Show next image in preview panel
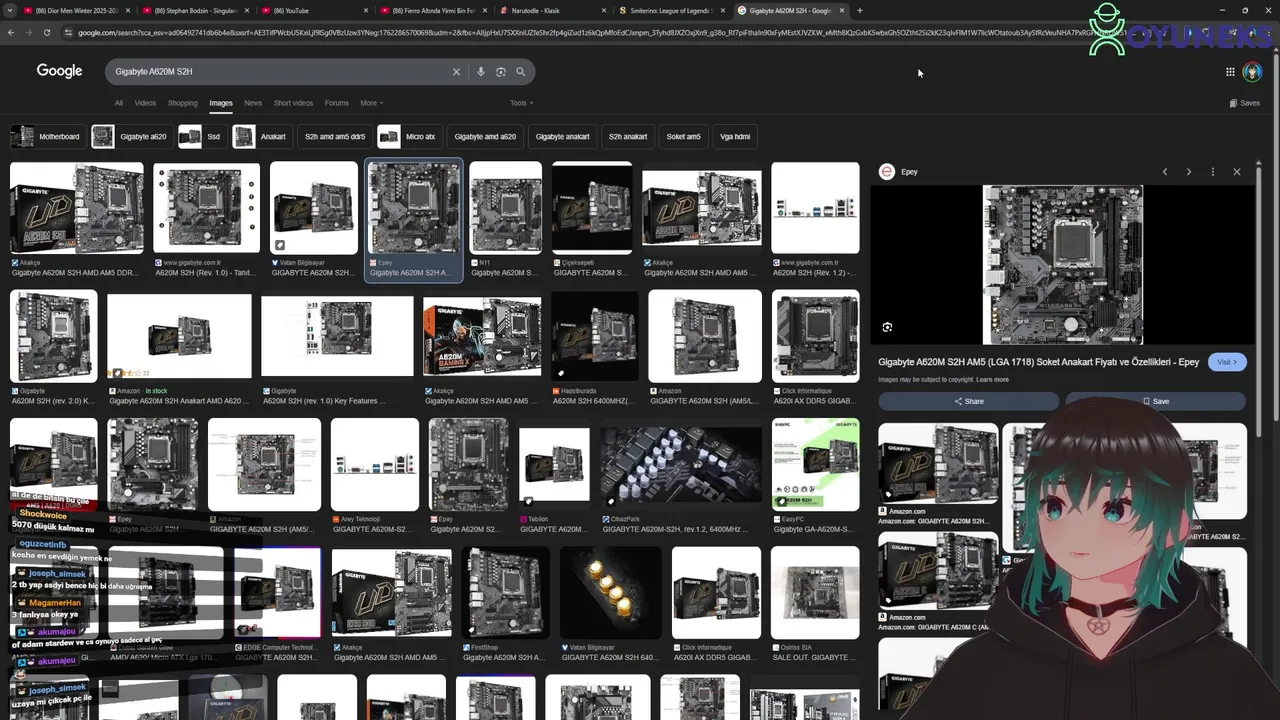The width and height of the screenshot is (1280, 720). coord(1188,172)
